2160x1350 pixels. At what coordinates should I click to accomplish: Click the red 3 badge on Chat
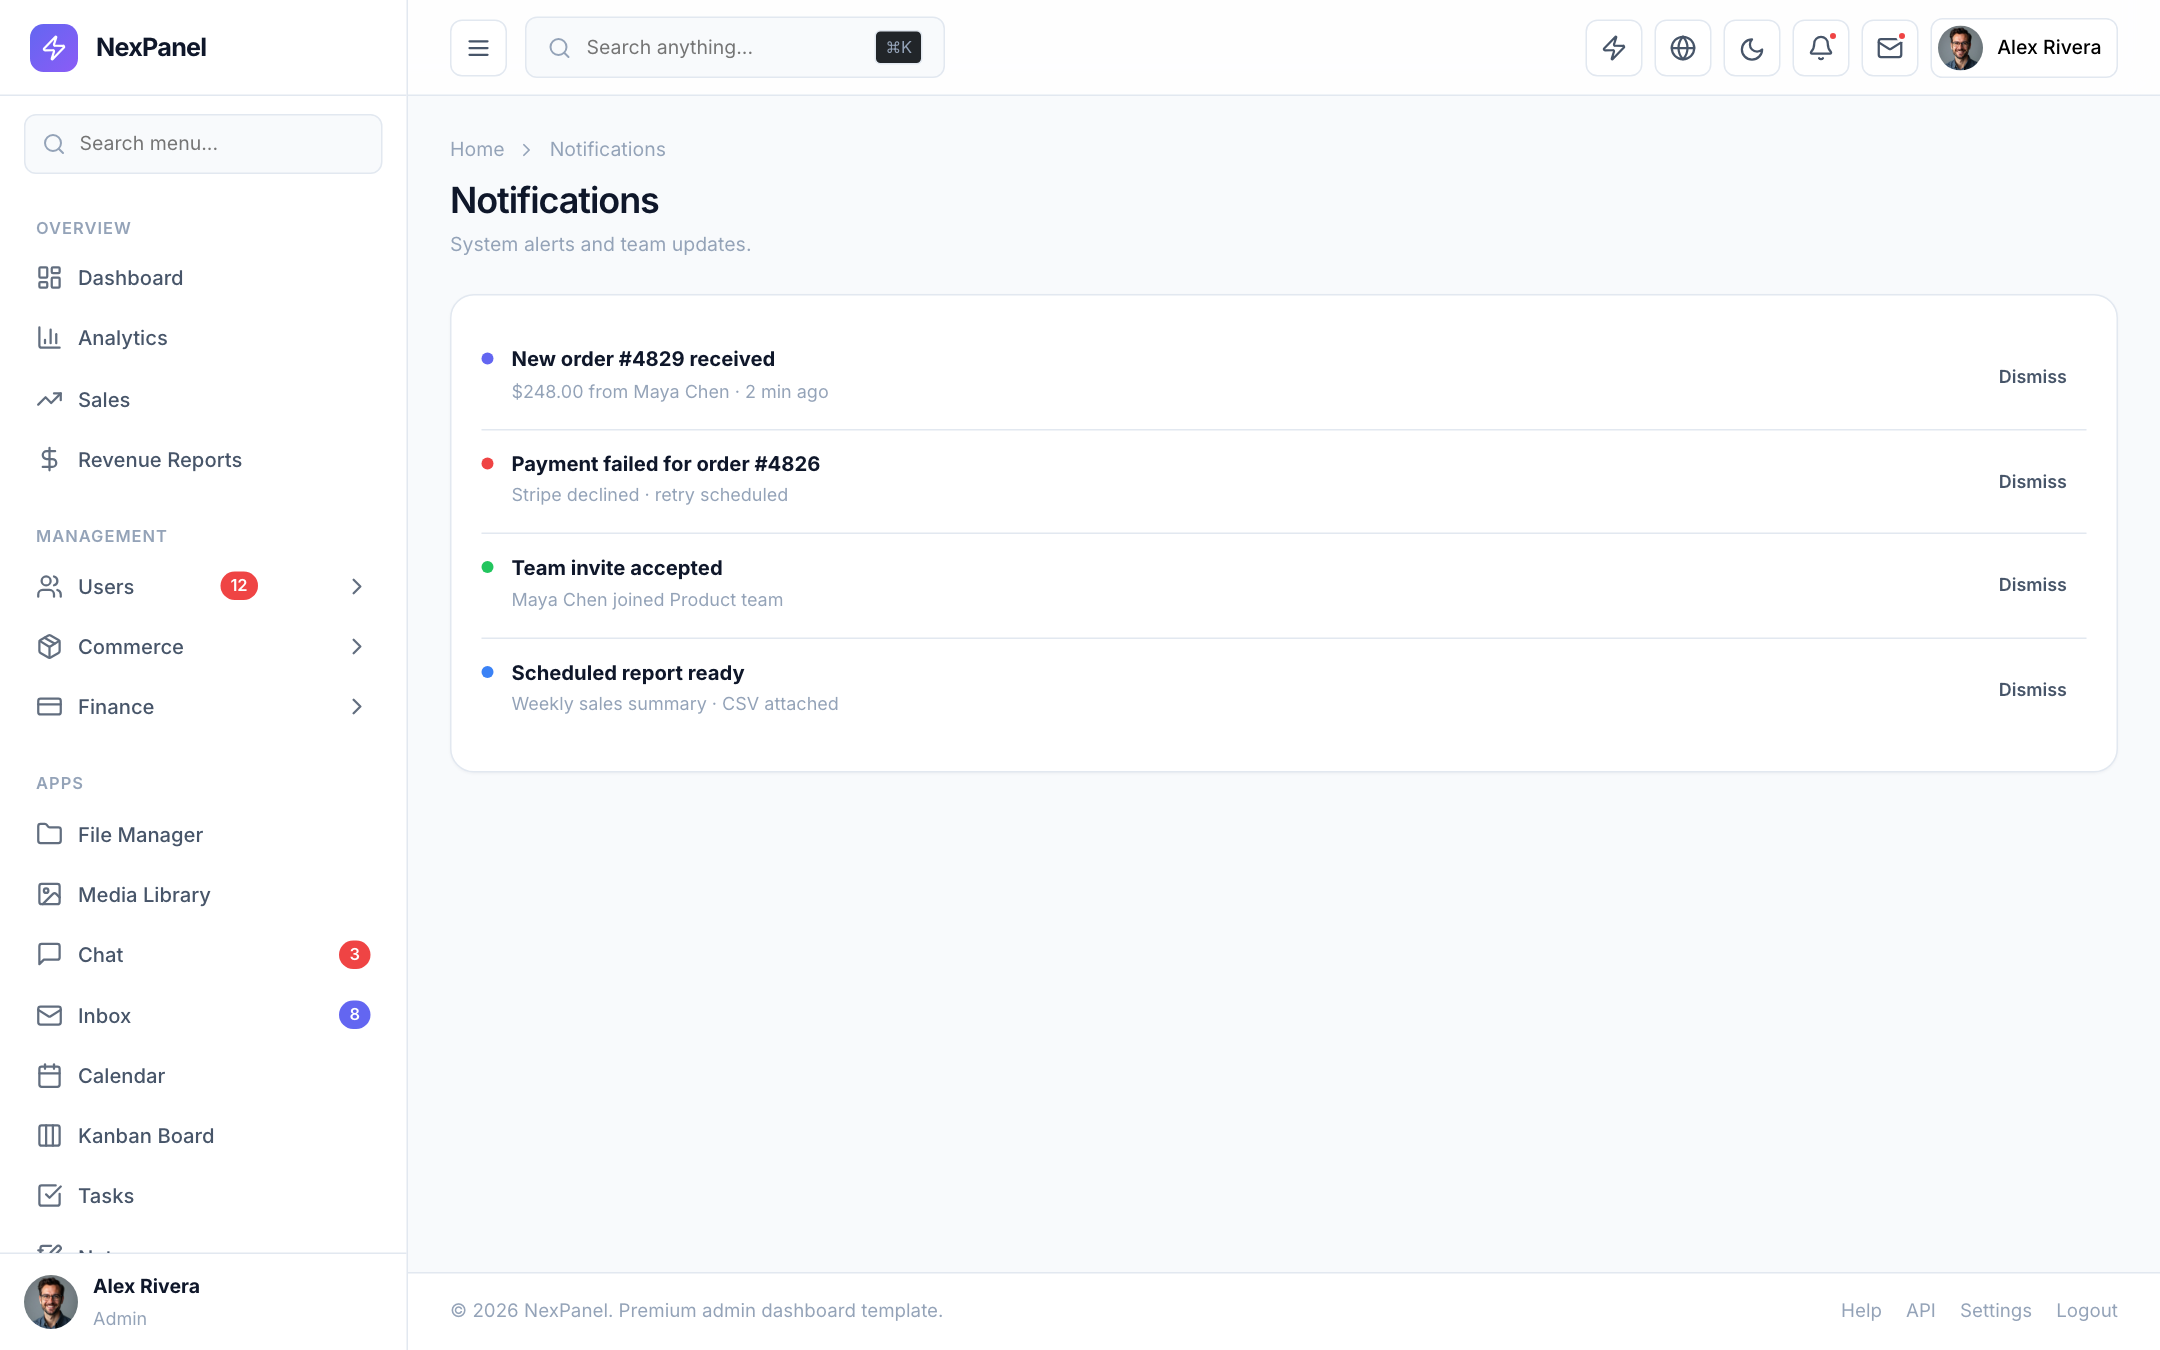point(354,954)
